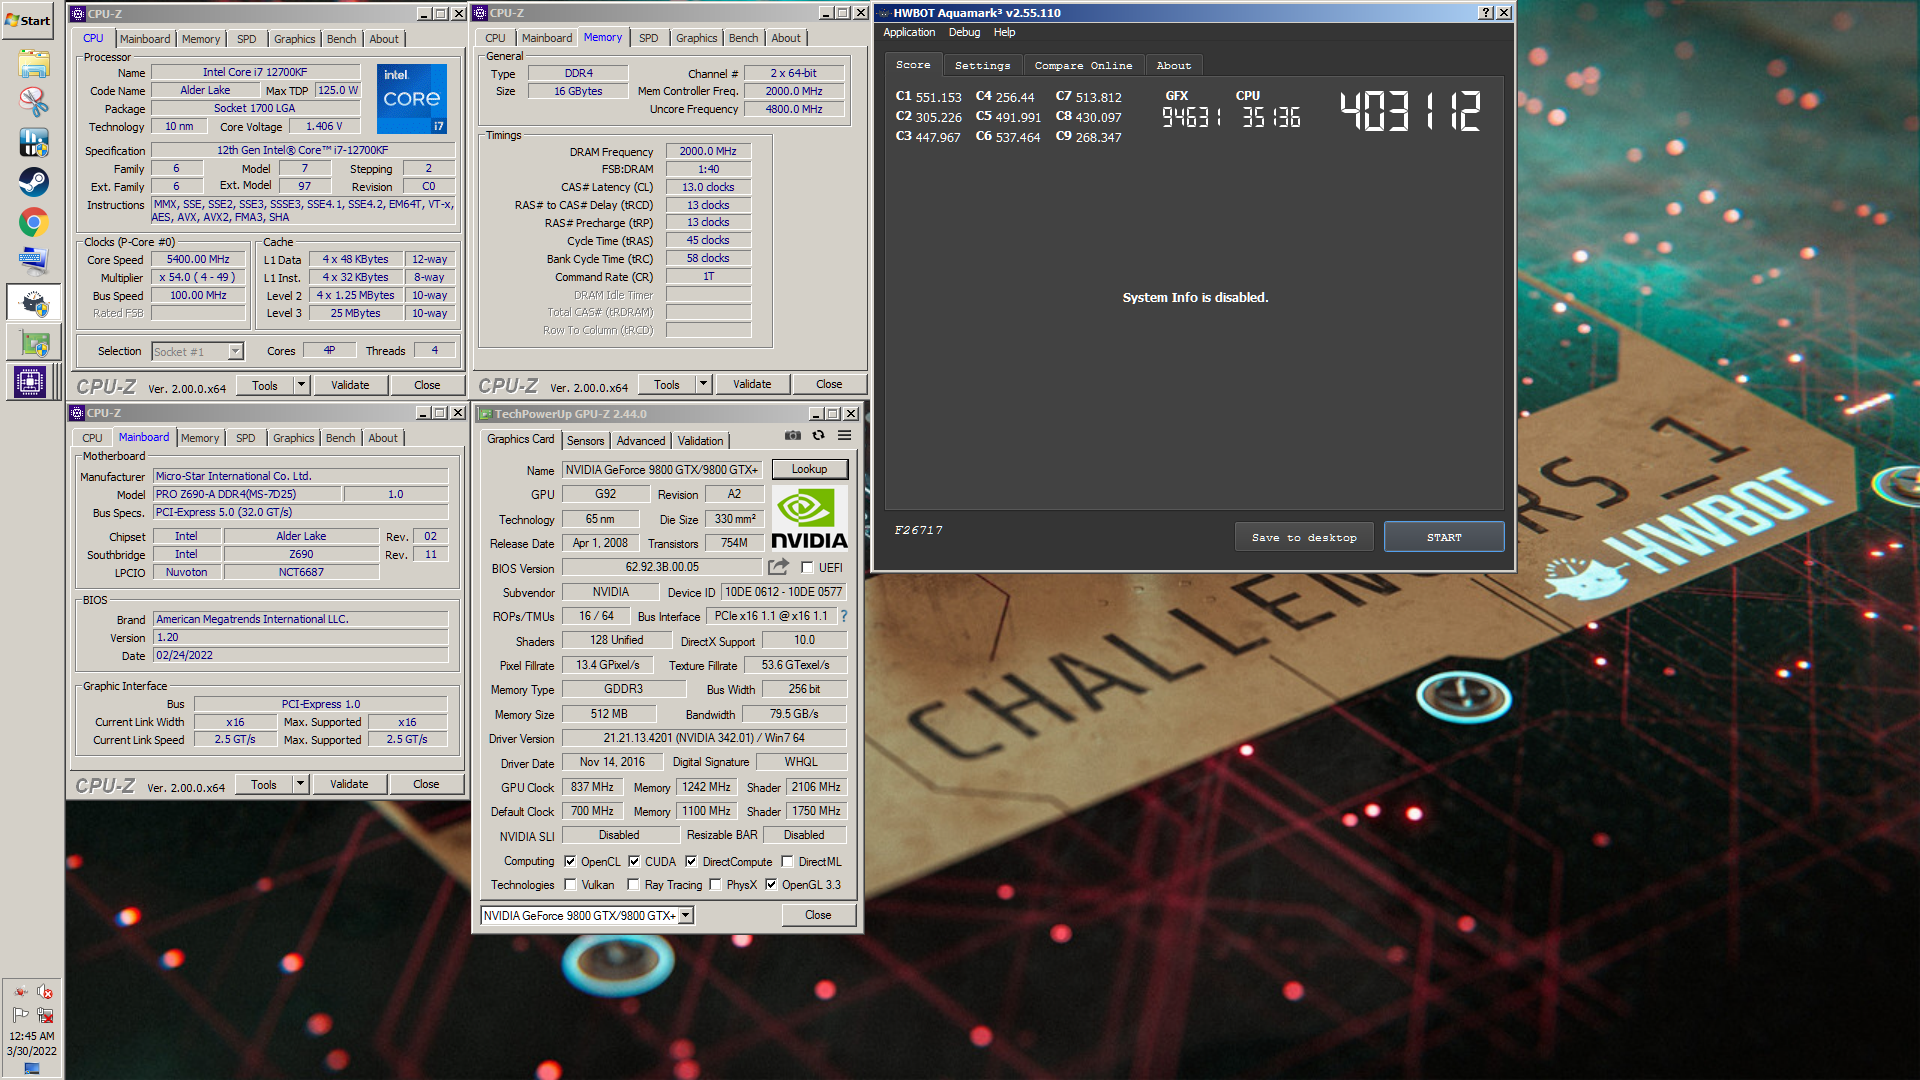The width and height of the screenshot is (1920, 1080).
Task: Open the Bench tab in the CPU-Z Memory window
Action: click(743, 38)
